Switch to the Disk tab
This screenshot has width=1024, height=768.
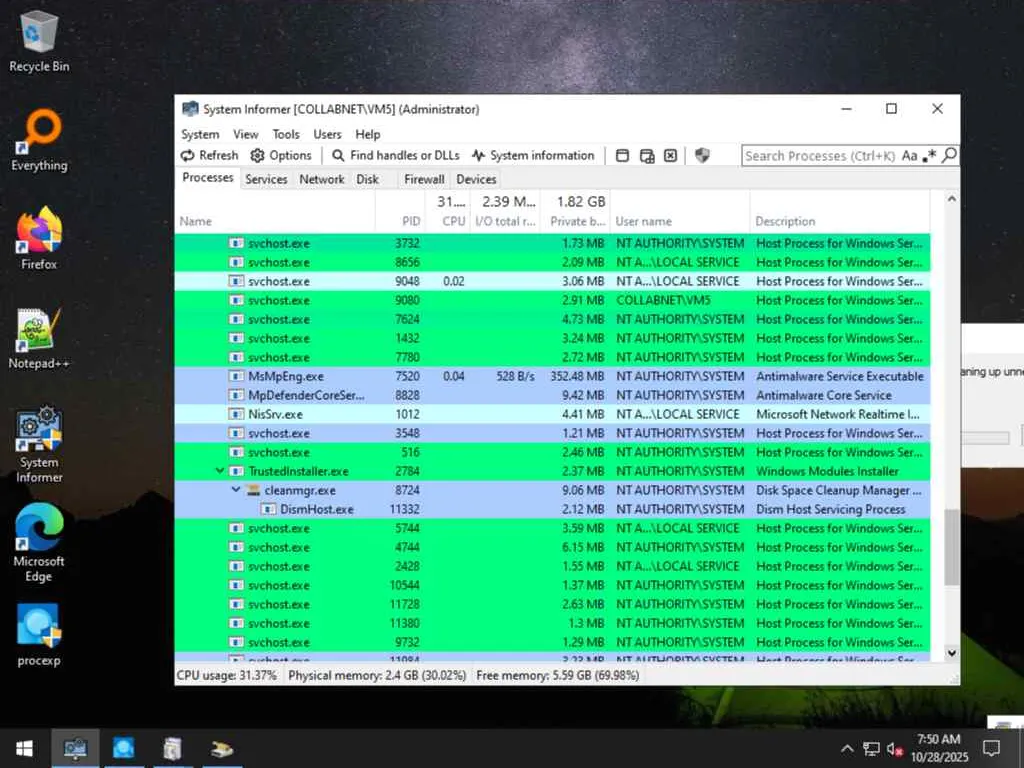368,179
